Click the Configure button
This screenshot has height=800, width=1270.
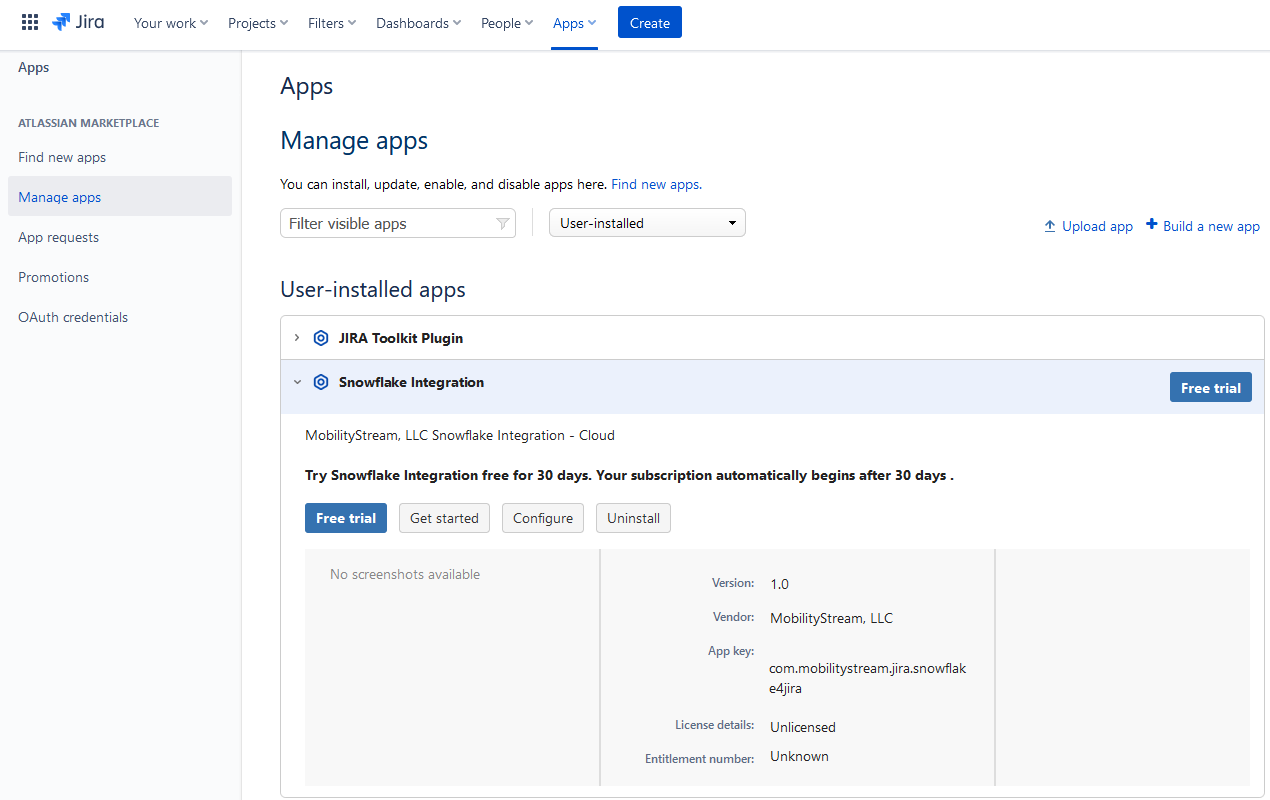point(543,518)
